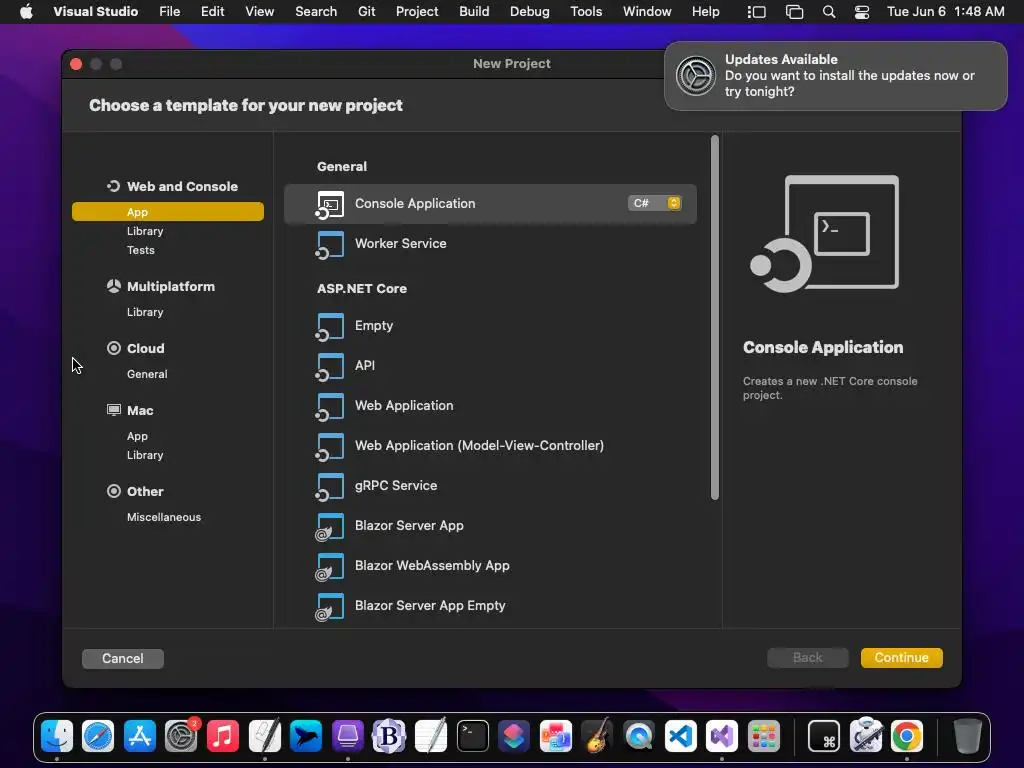Screen dimensions: 1024x768
Task: Click the Worker Service template icon
Action: tap(330, 244)
